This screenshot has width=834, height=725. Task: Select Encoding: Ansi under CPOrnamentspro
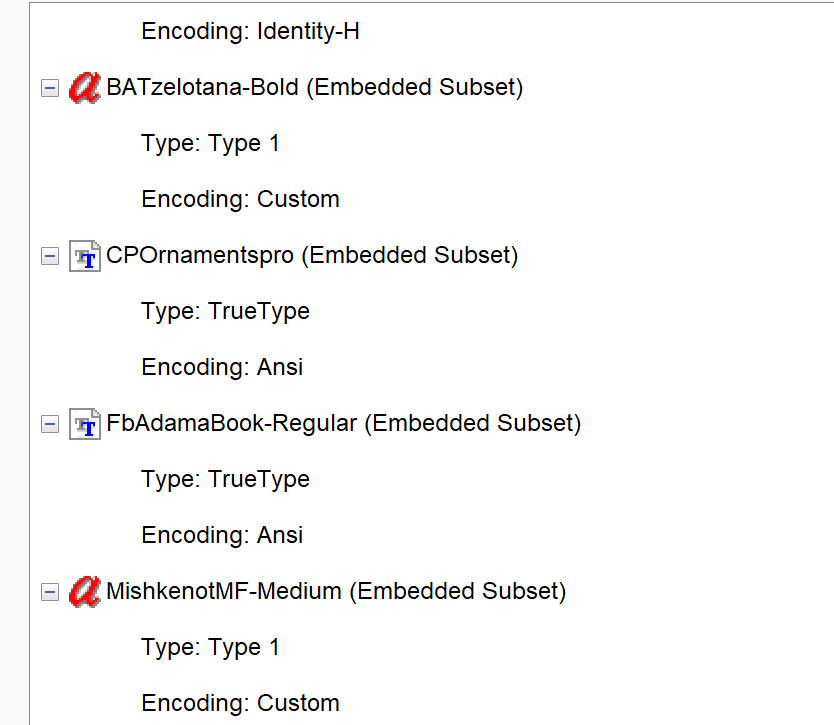[222, 368]
